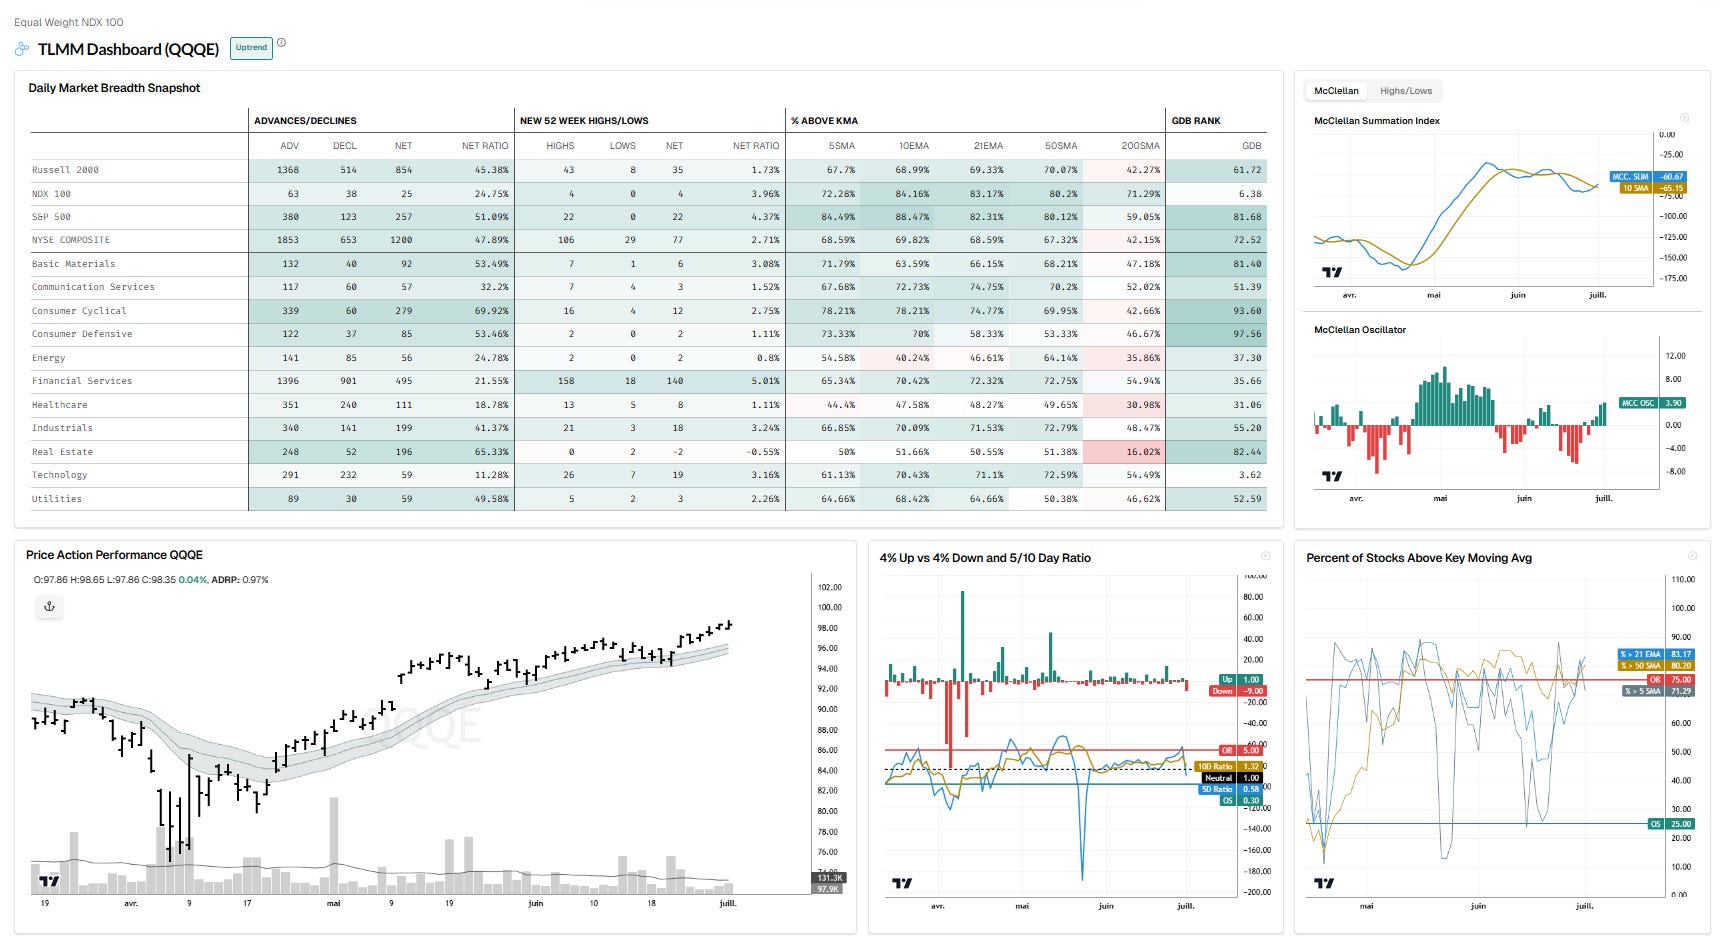This screenshot has height=939, width=1724.
Task: Click the Daily Market Breadth Snapshot heading
Action: tap(114, 88)
